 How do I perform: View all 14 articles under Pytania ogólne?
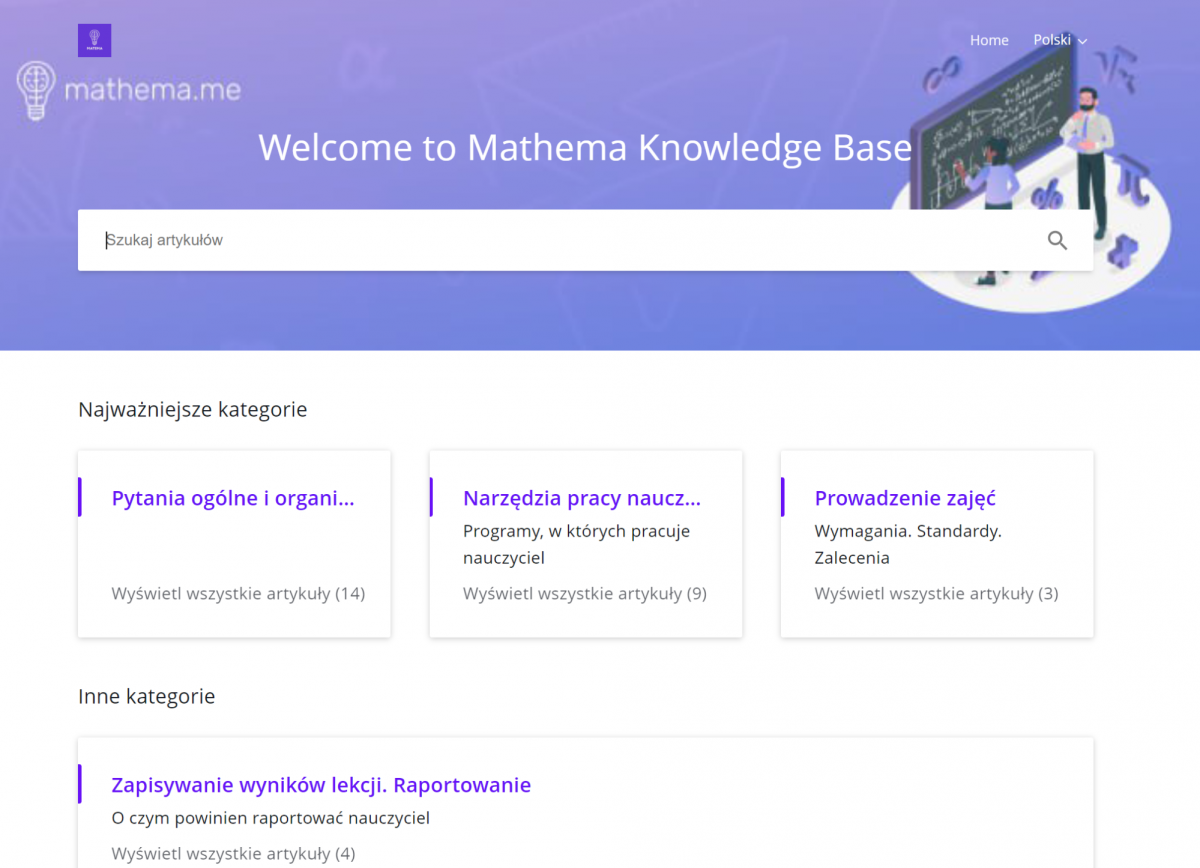coord(238,593)
